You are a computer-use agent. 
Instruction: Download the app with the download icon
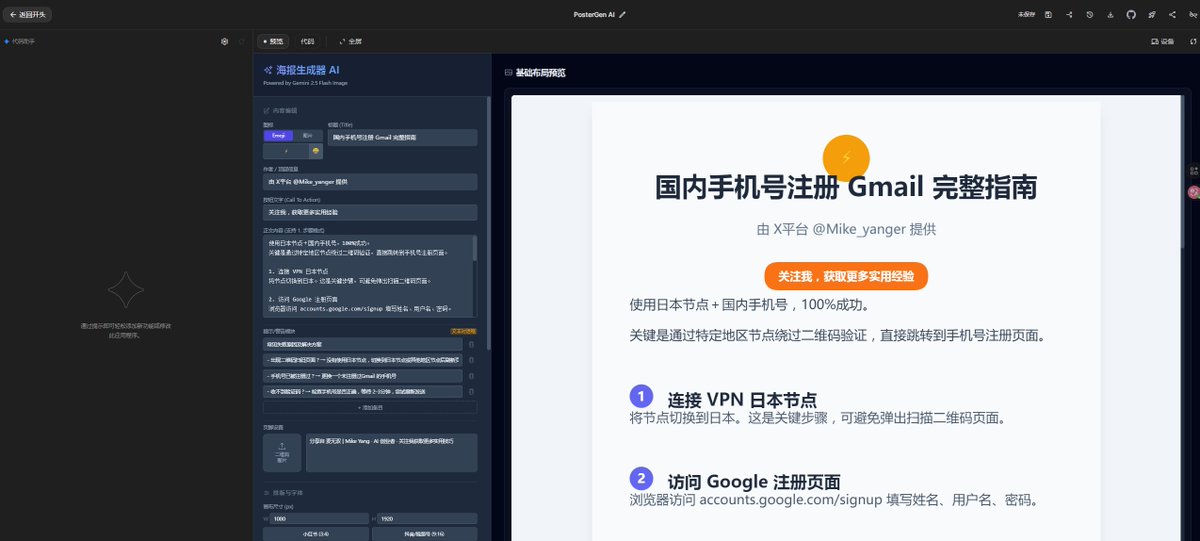tap(1110, 15)
